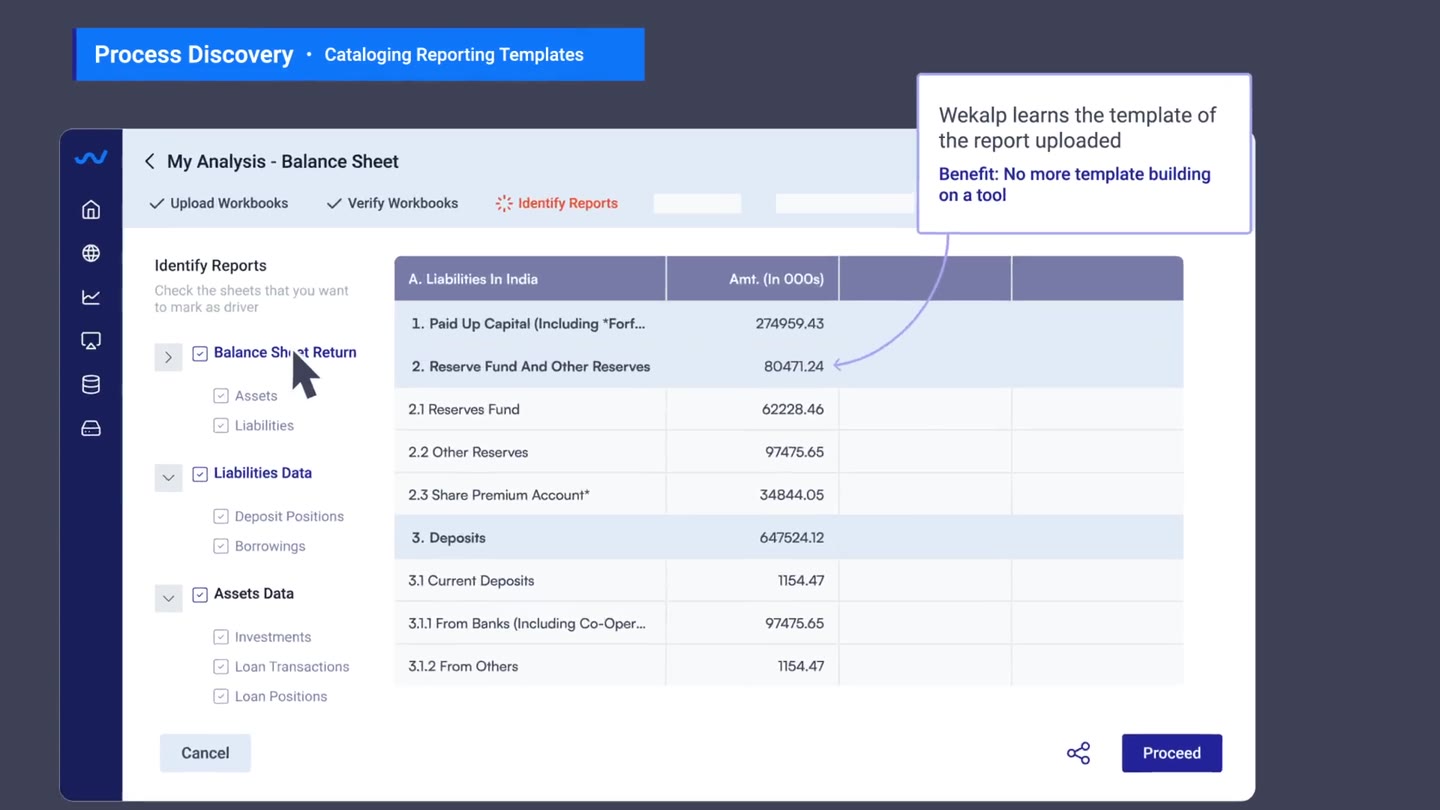Click the Cancel button
This screenshot has width=1440, height=810.
pyautogui.click(x=205, y=753)
